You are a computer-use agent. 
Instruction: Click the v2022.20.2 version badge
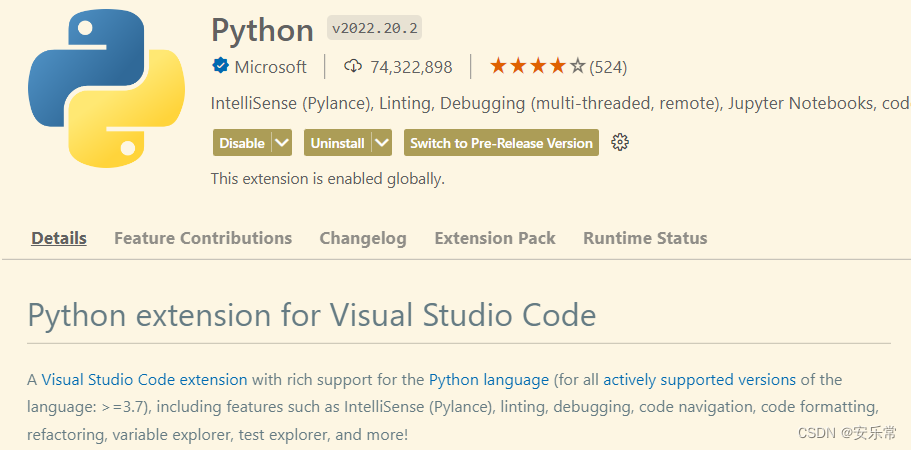click(374, 29)
